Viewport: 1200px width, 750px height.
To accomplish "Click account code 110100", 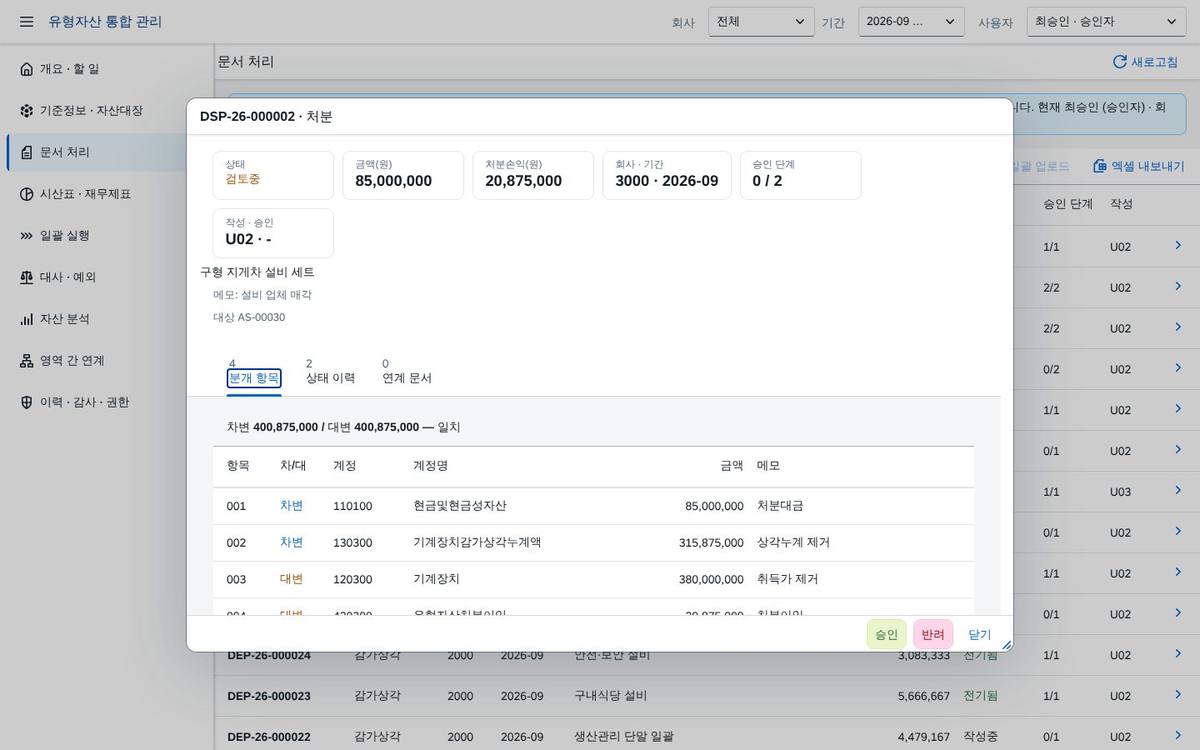I will coord(353,506).
